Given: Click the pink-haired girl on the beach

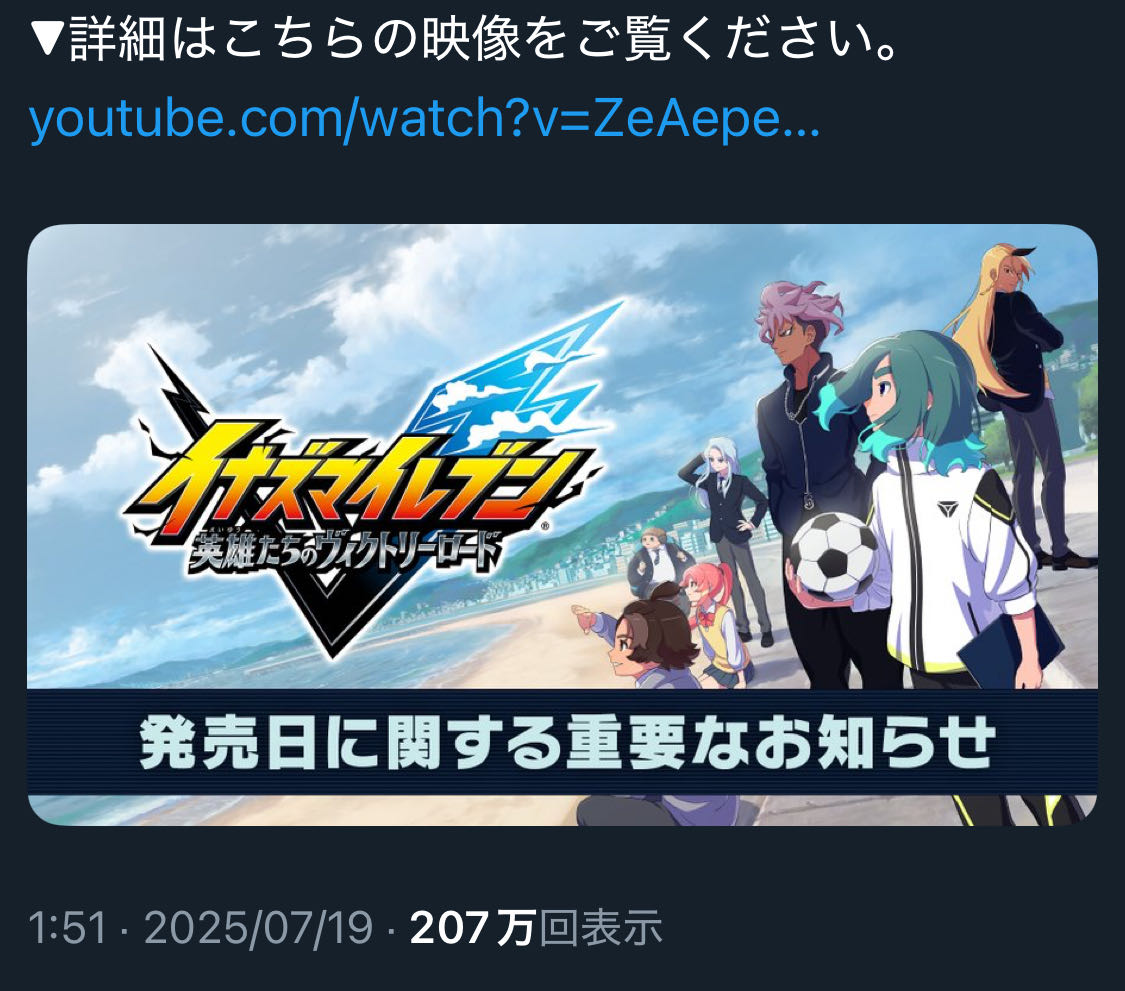Looking at the screenshot, I should (717, 624).
